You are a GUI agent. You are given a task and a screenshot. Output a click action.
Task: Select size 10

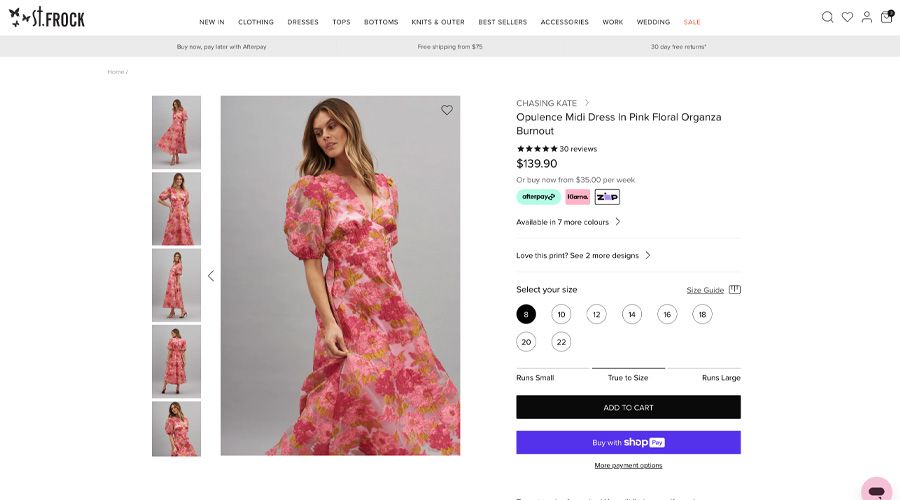click(561, 314)
